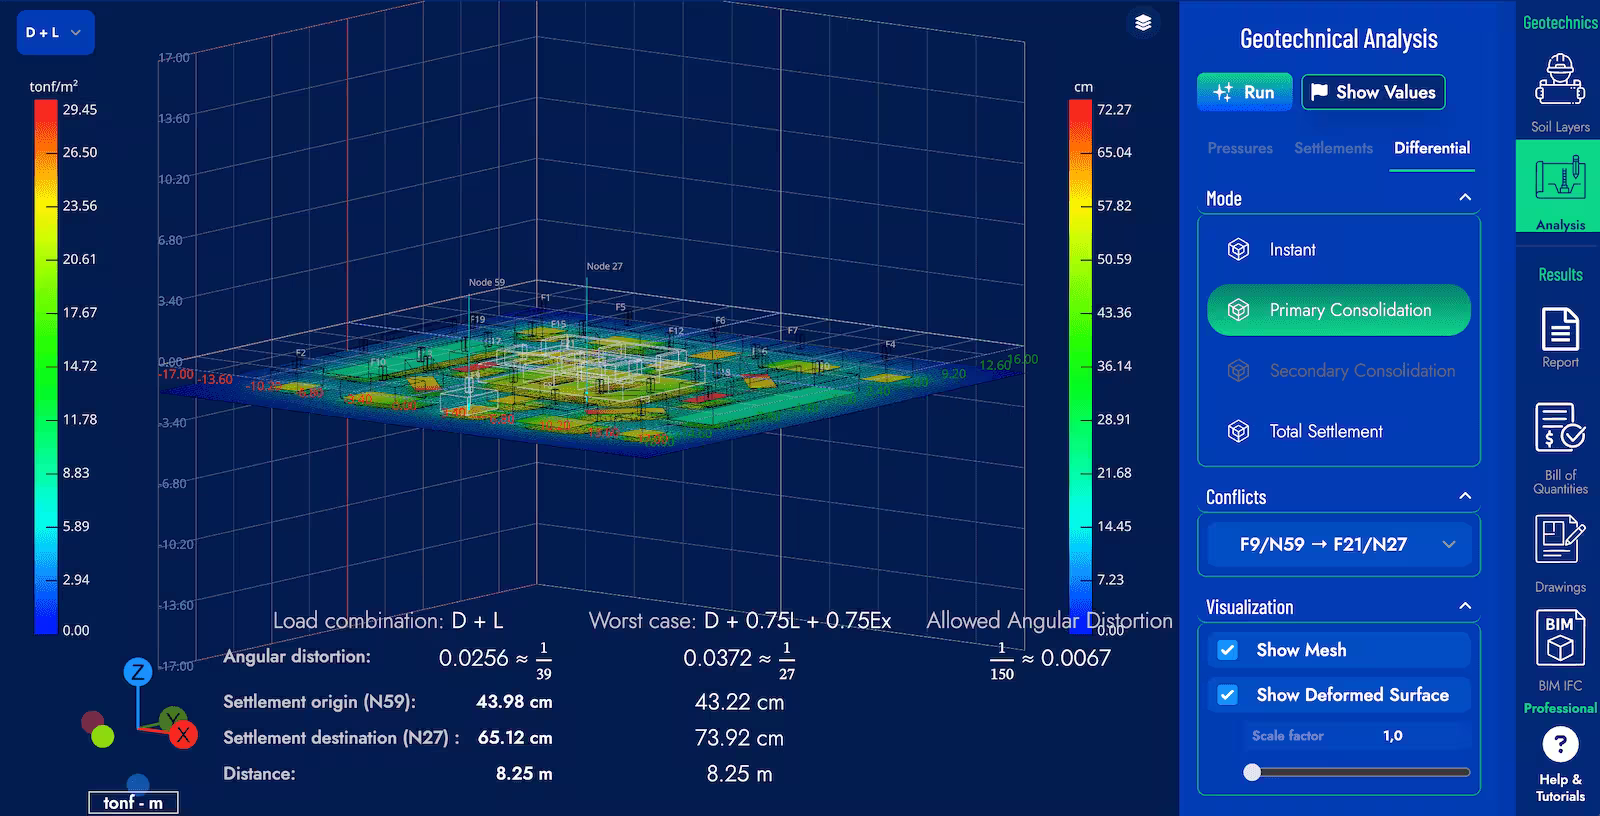Disable the Show Deformed Surface checkbox
The width and height of the screenshot is (1600, 816).
pos(1228,695)
